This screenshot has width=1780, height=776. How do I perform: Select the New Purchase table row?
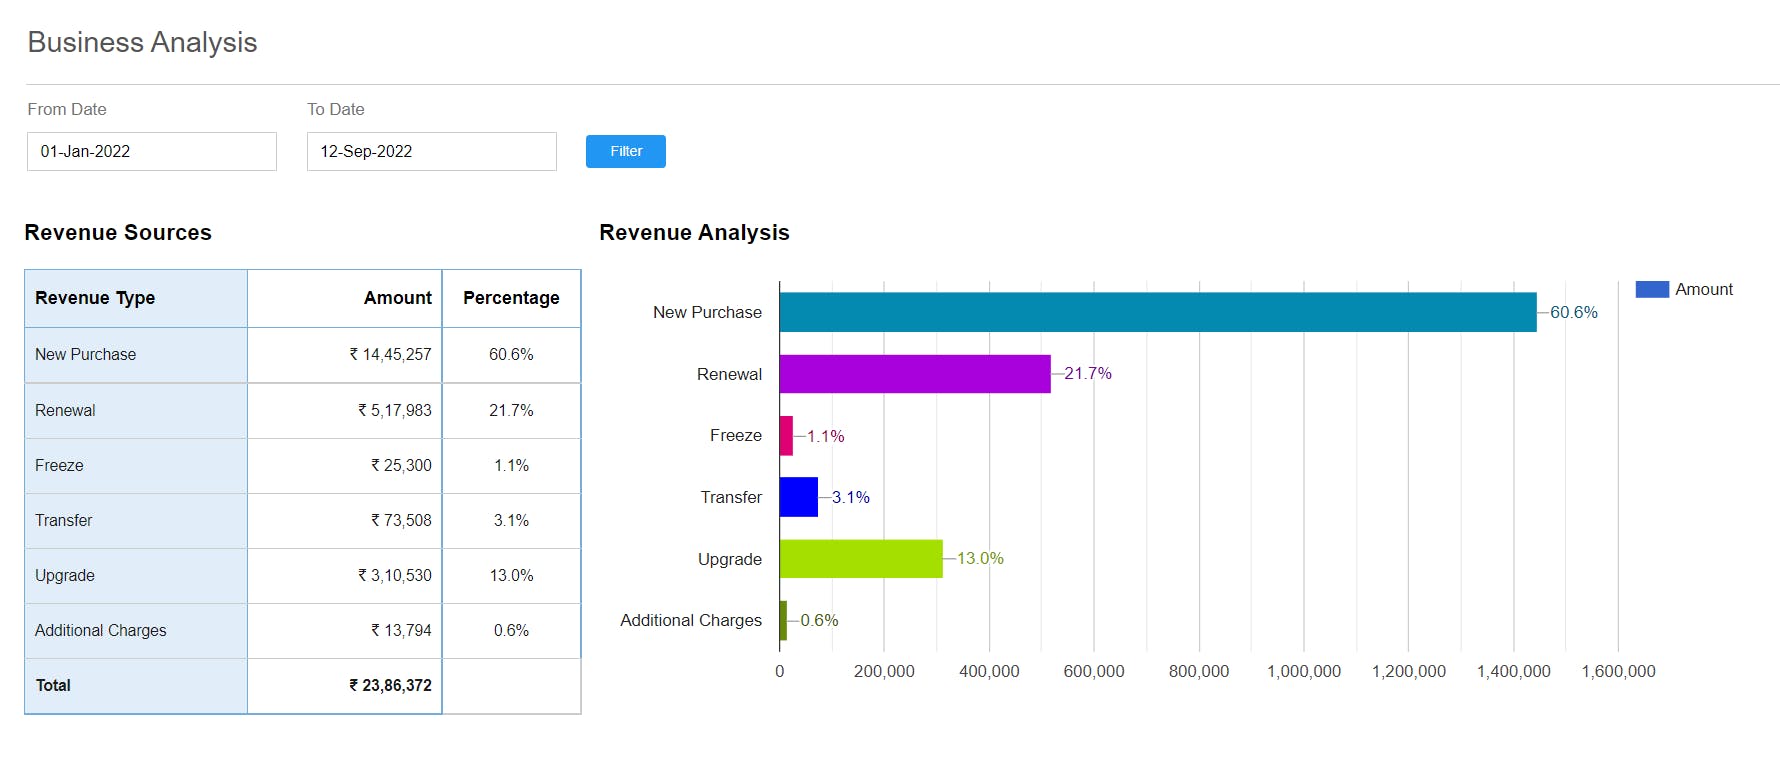[303, 355]
